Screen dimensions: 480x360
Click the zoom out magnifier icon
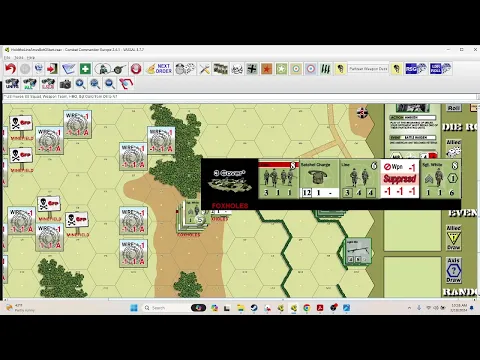[110, 84]
